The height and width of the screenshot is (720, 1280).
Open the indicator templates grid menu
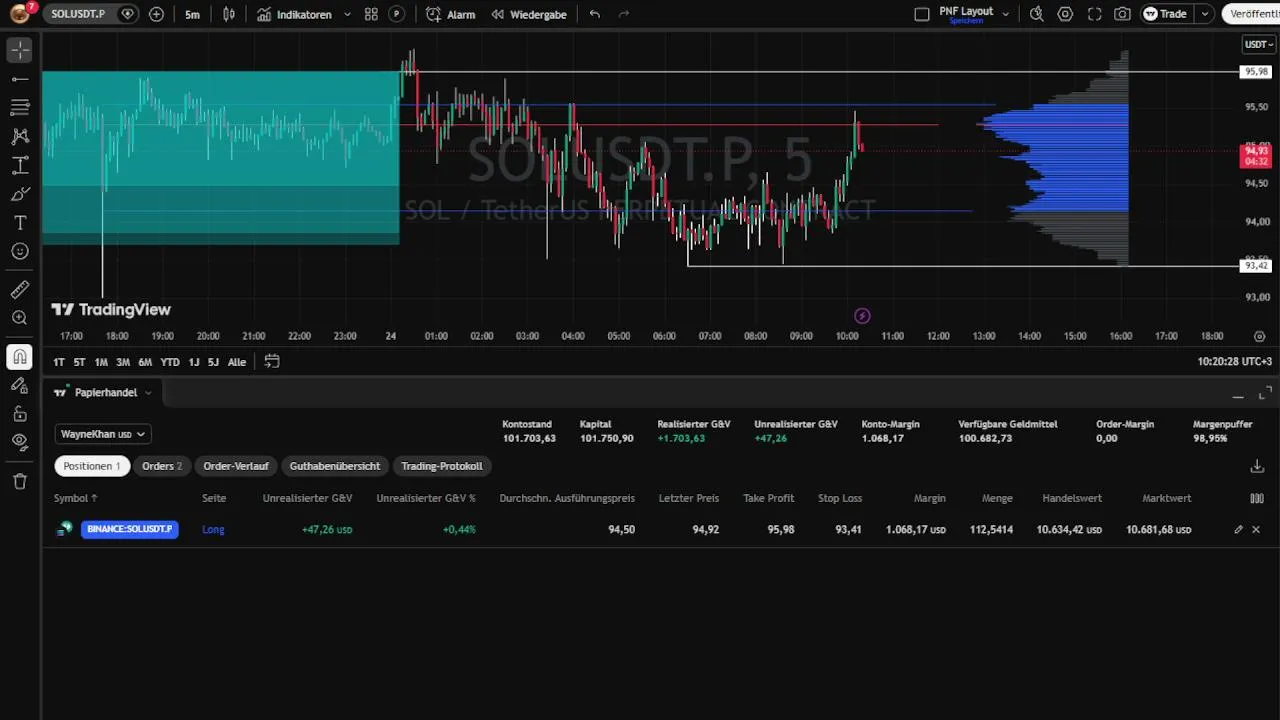coord(371,14)
